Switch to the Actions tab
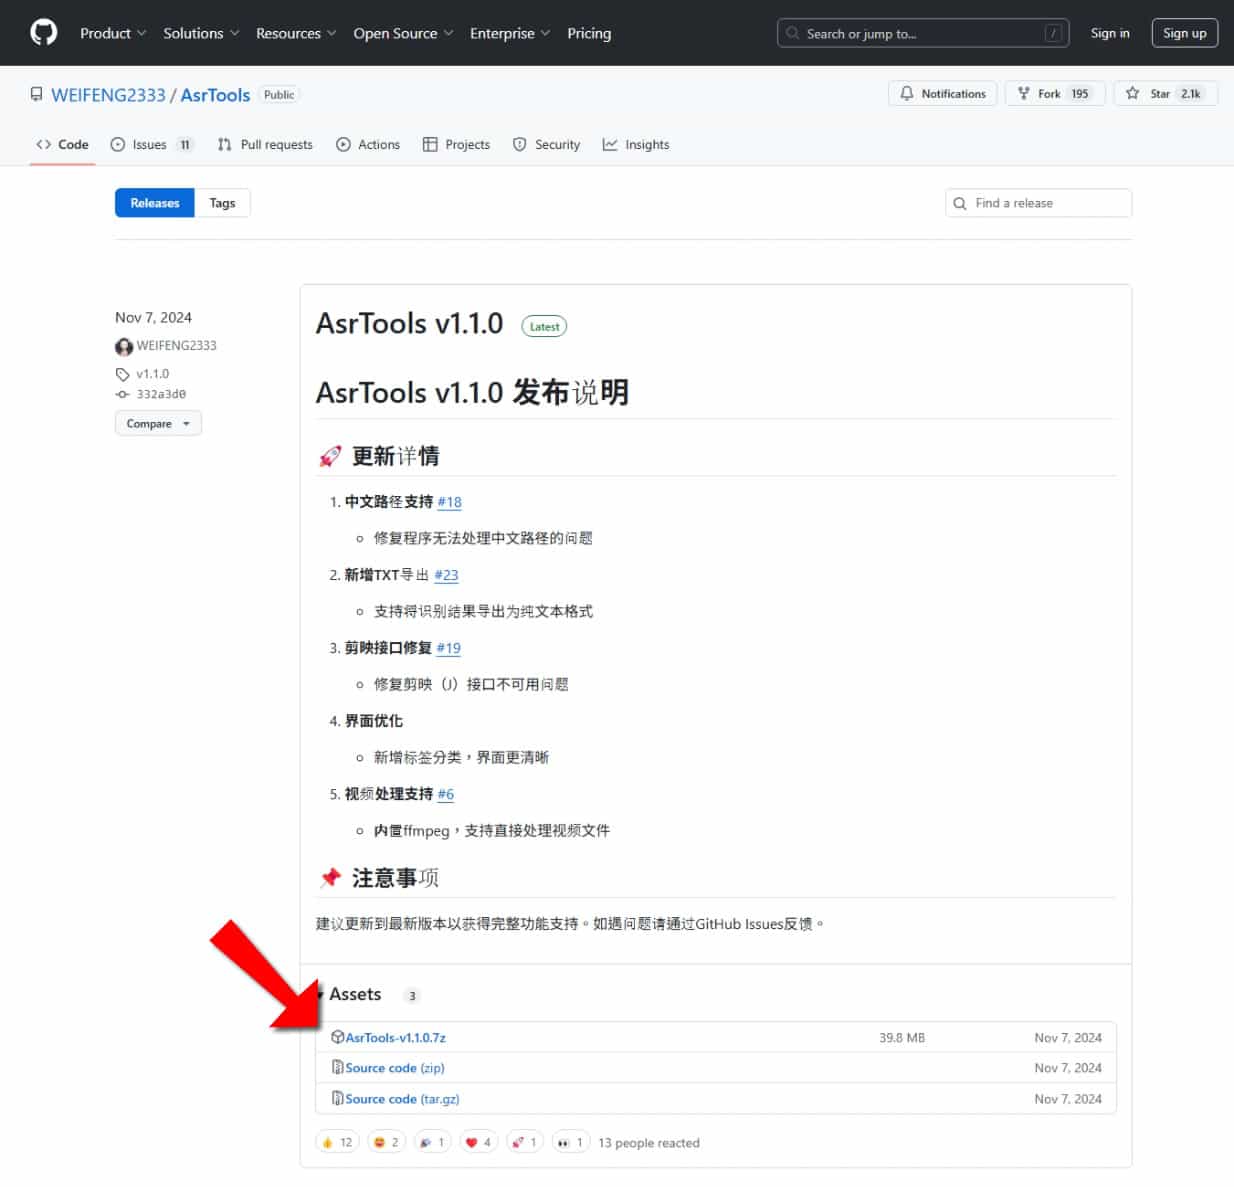Image resolution: width=1234 pixels, height=1187 pixels. coord(368,145)
